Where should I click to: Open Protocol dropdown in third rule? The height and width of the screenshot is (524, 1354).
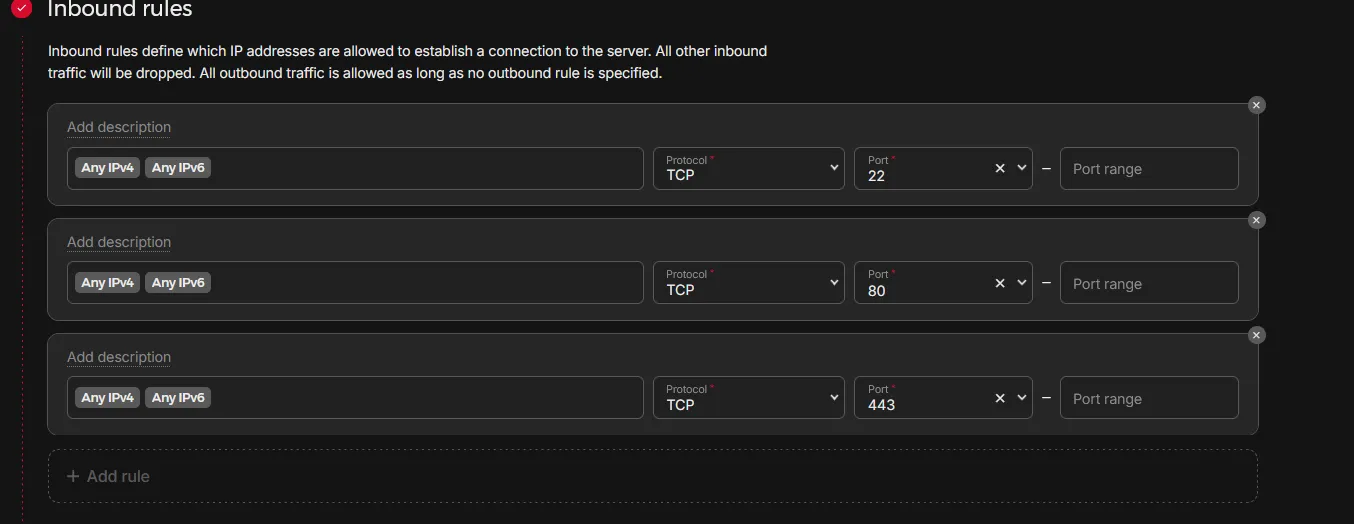click(748, 399)
